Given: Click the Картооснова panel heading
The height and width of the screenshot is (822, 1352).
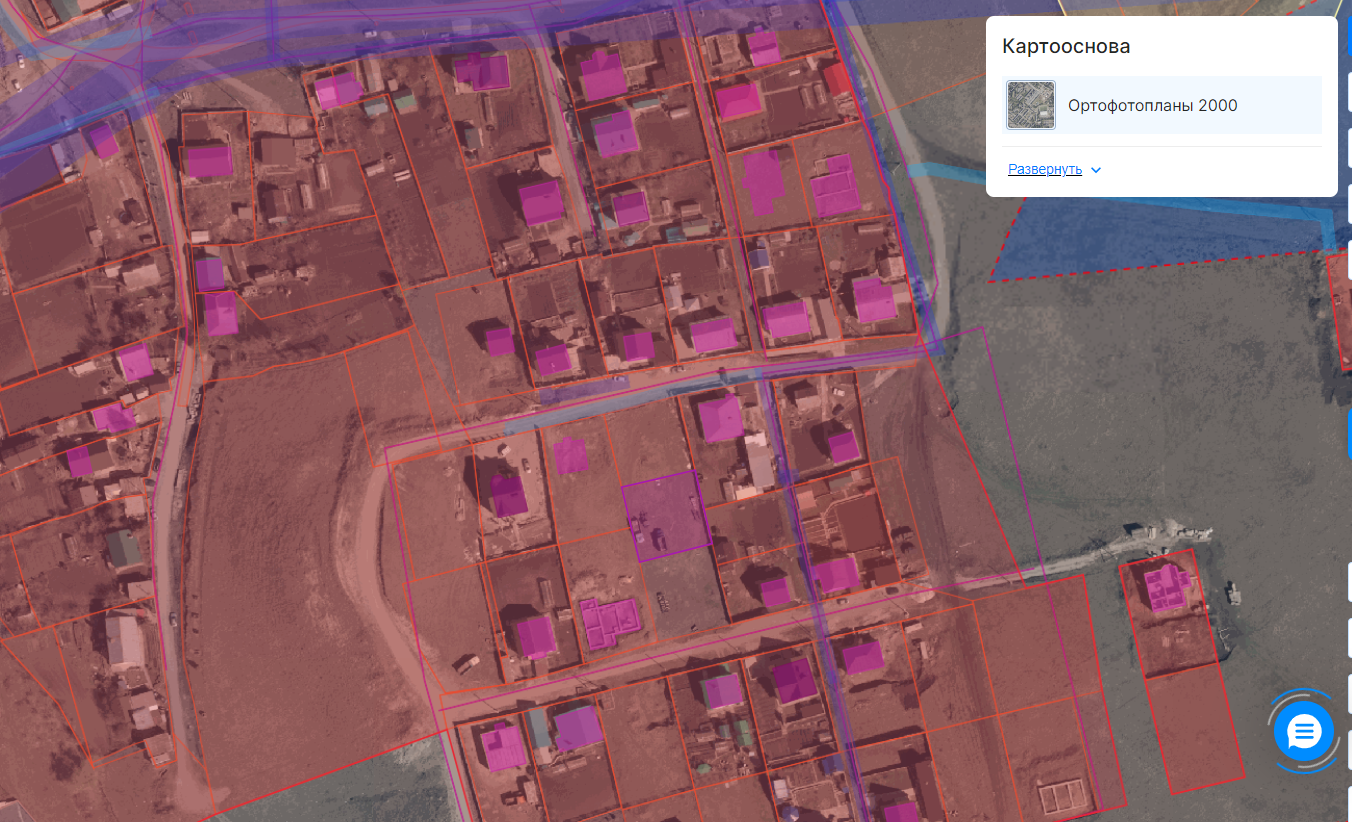Looking at the screenshot, I should [x=1066, y=47].
